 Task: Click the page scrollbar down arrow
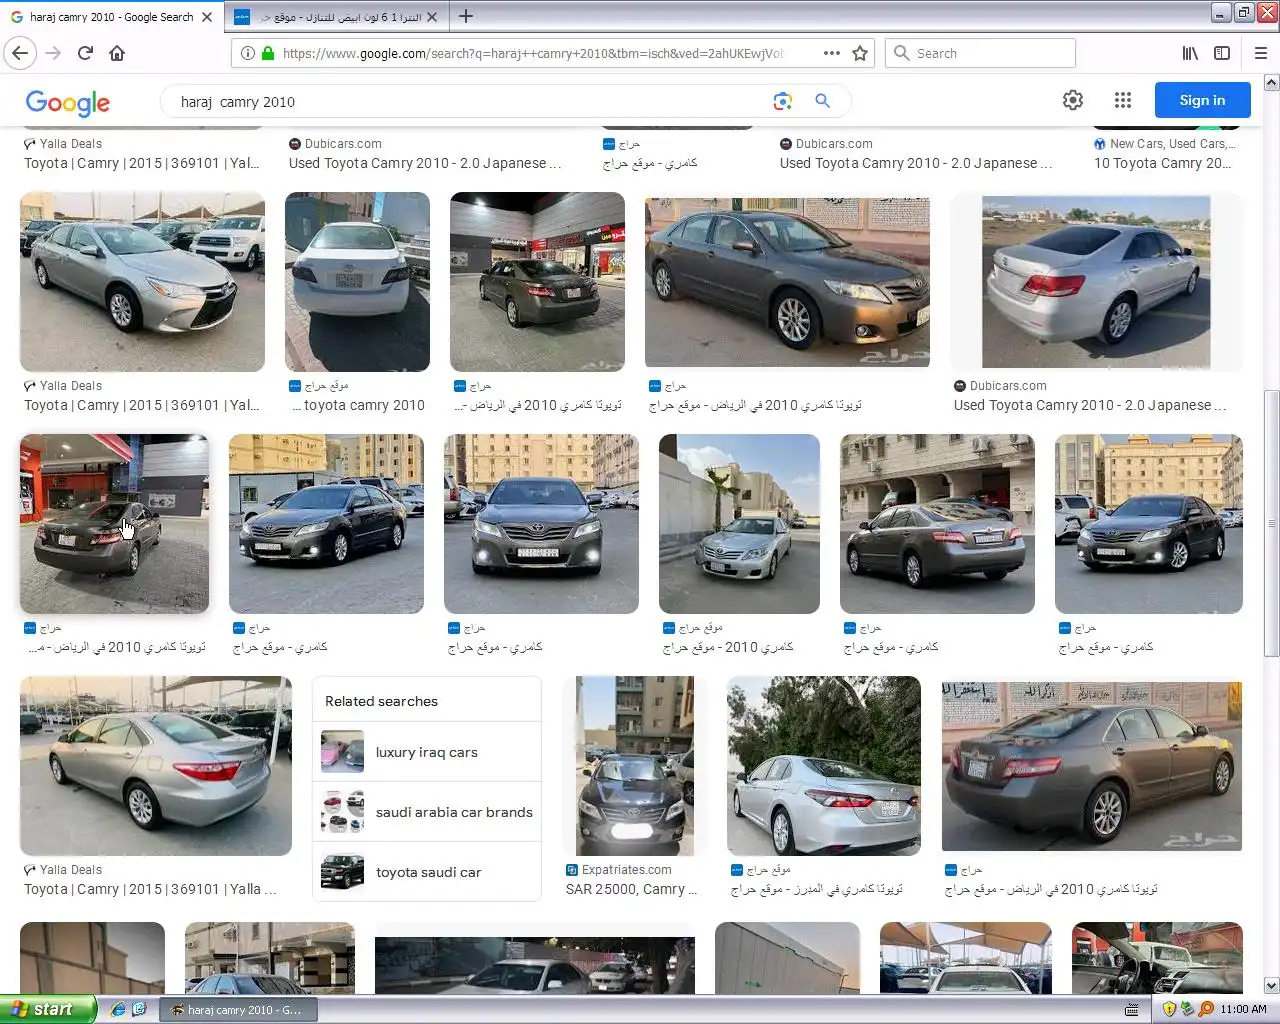pos(1271,985)
